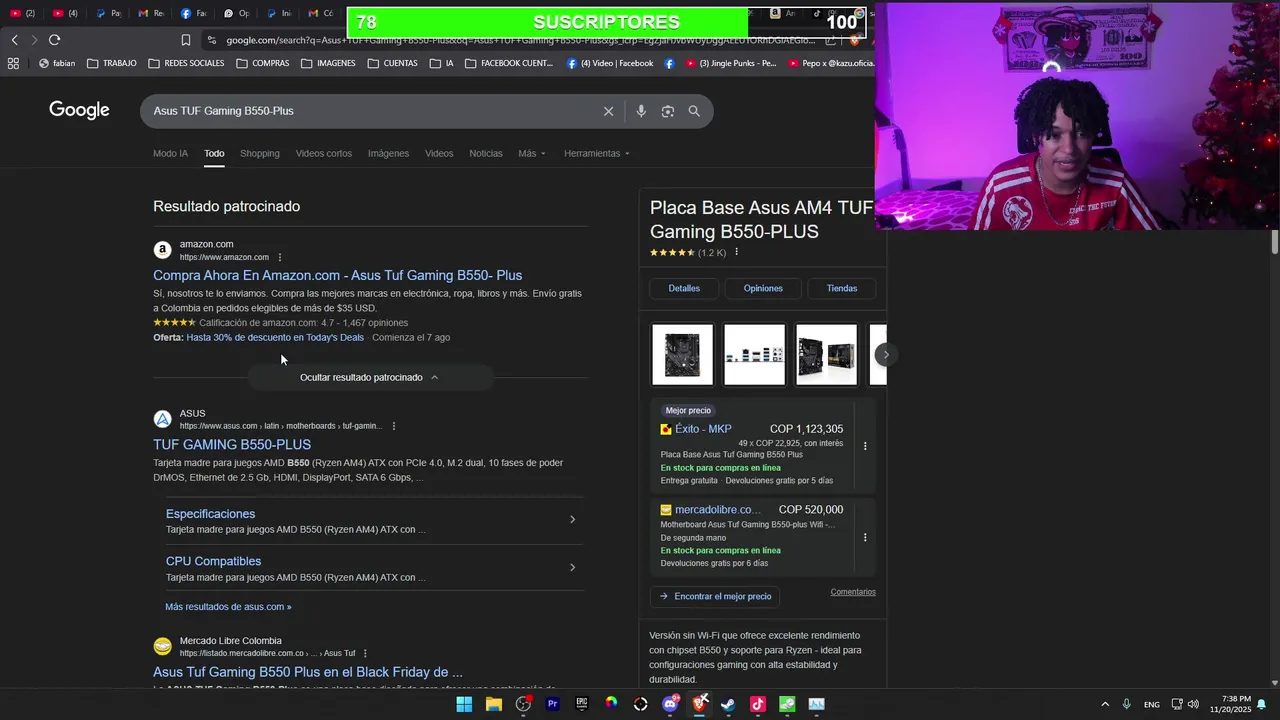1280x720 pixels.
Task: Launch Epic Games from taskbar
Action: (581, 704)
